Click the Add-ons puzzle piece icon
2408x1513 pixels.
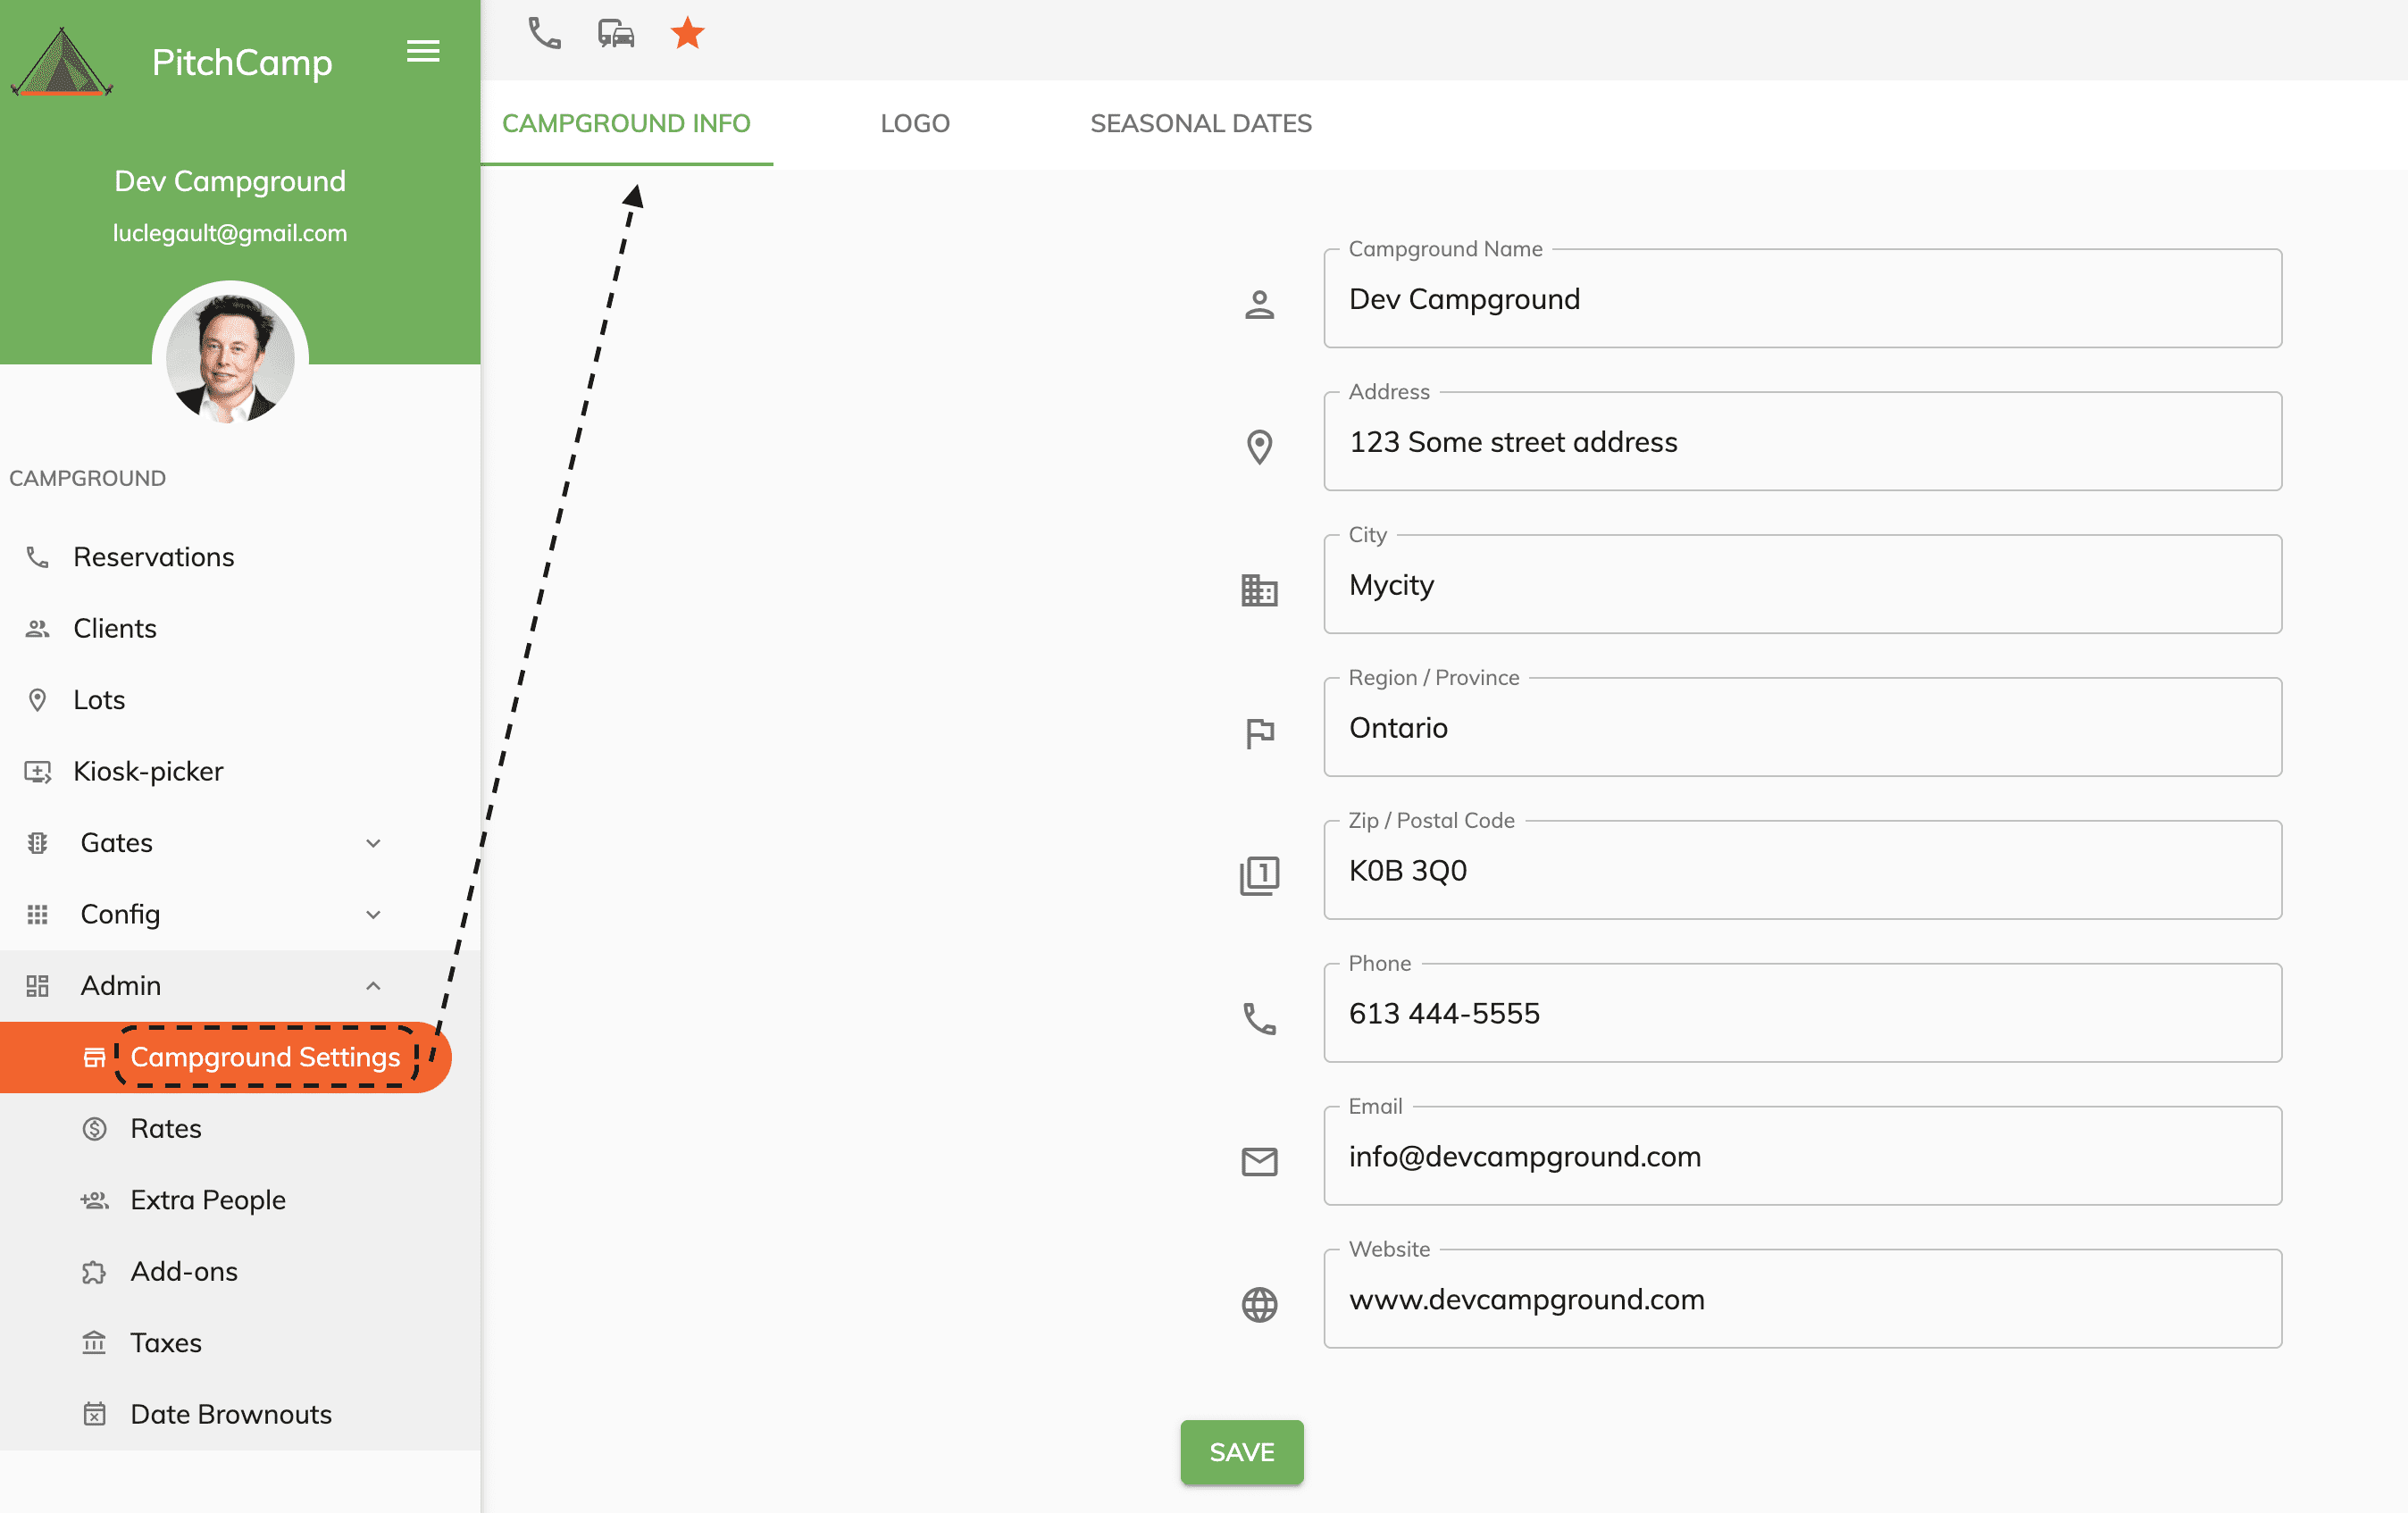click(94, 1272)
